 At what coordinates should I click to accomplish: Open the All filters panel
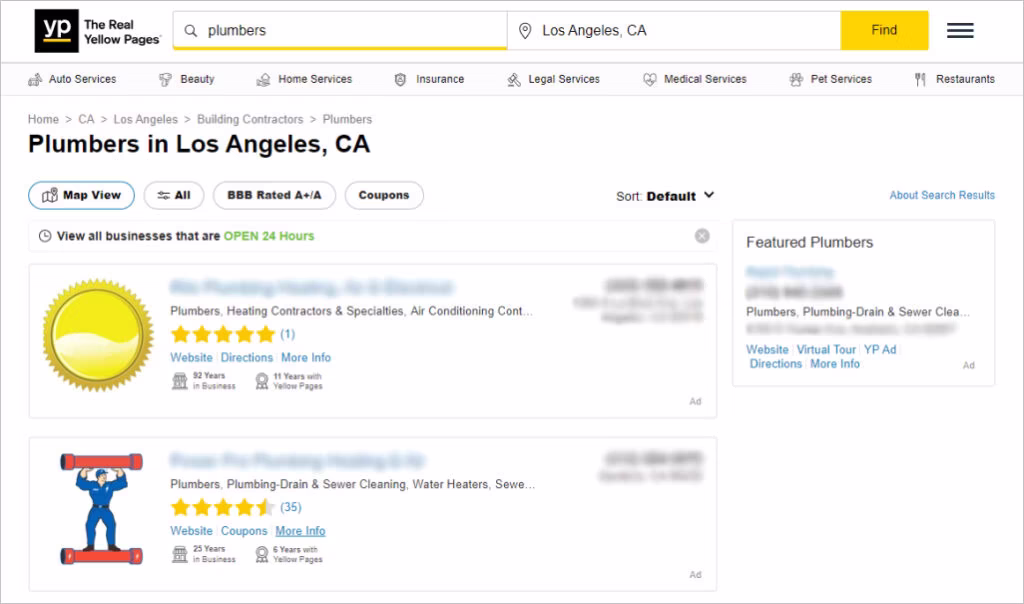(x=174, y=195)
